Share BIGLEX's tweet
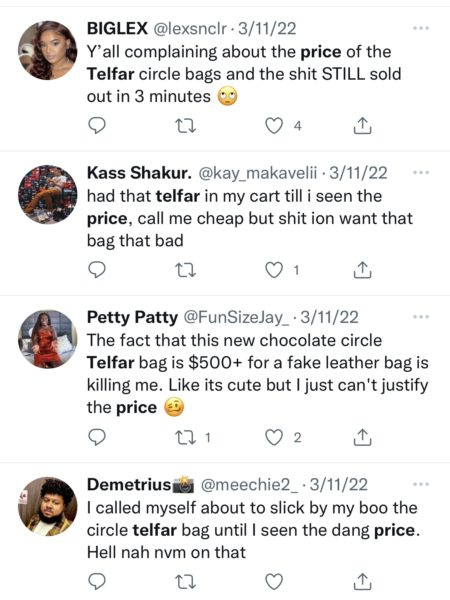 (x=362, y=126)
